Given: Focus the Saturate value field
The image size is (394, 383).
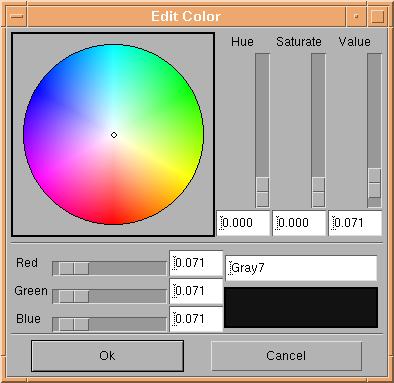Looking at the screenshot, I should [x=299, y=223].
